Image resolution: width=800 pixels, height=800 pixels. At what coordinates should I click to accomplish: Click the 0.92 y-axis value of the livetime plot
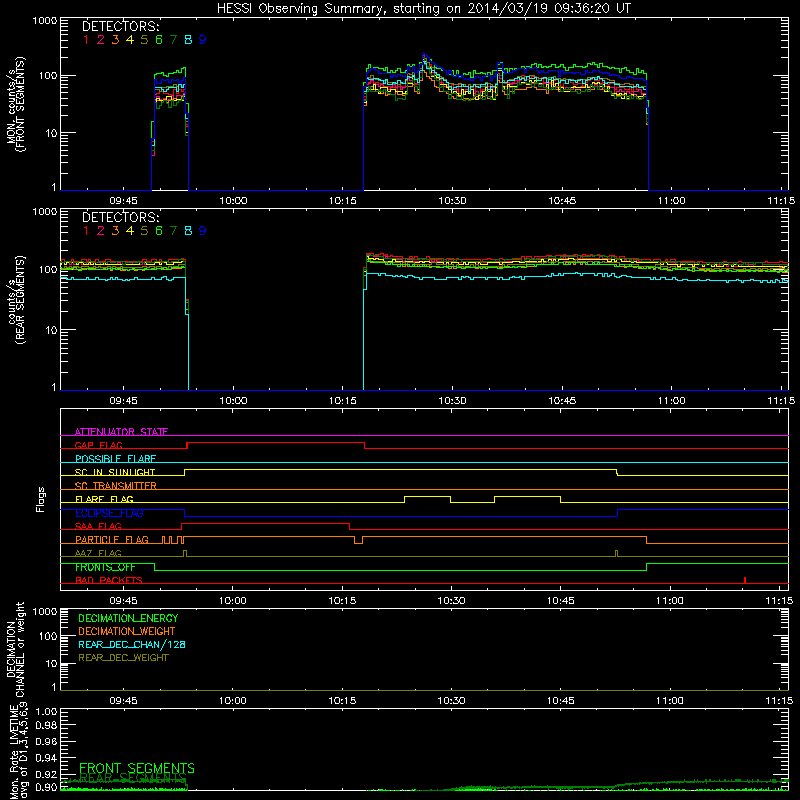47,774
